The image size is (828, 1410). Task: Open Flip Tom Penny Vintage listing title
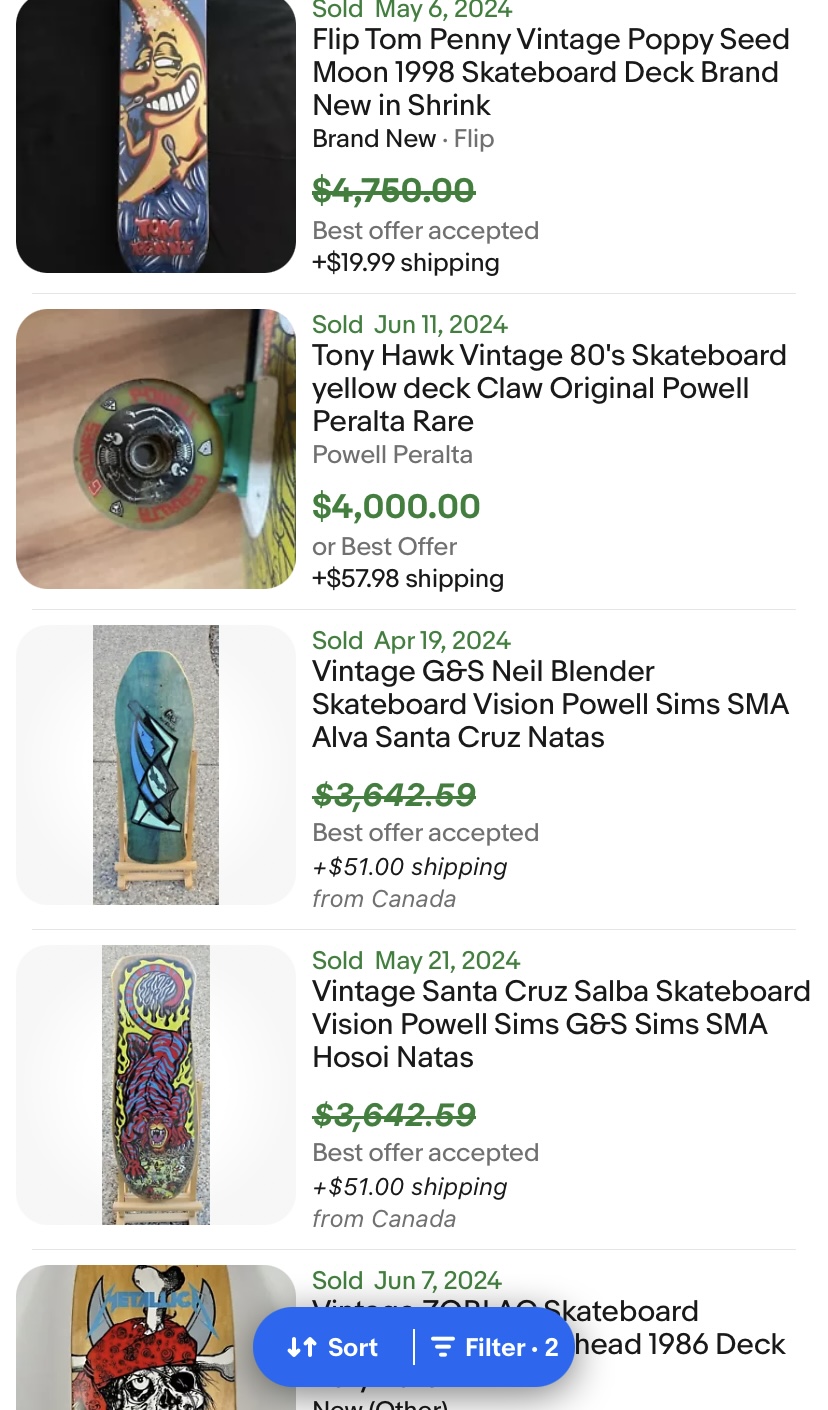(551, 72)
